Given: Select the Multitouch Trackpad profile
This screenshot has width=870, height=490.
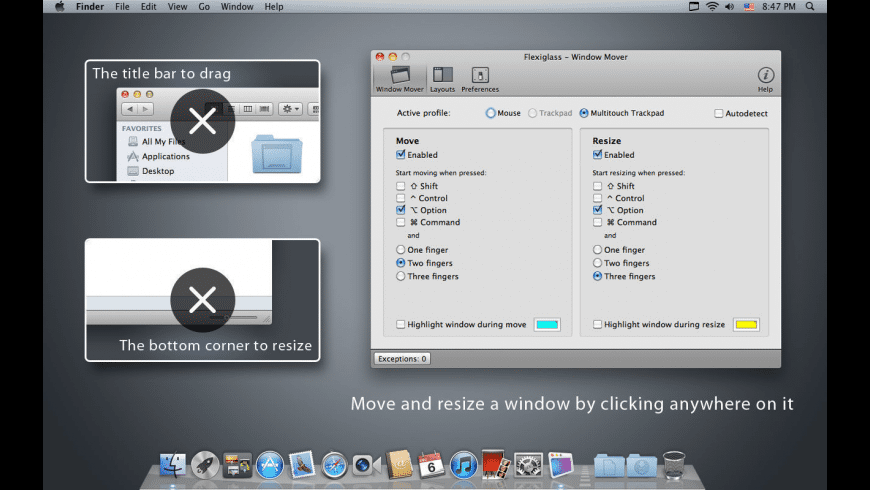Looking at the screenshot, I should [x=584, y=113].
